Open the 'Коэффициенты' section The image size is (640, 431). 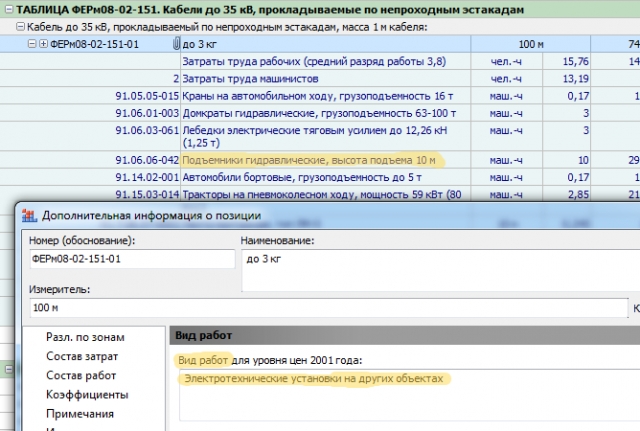[87, 395]
